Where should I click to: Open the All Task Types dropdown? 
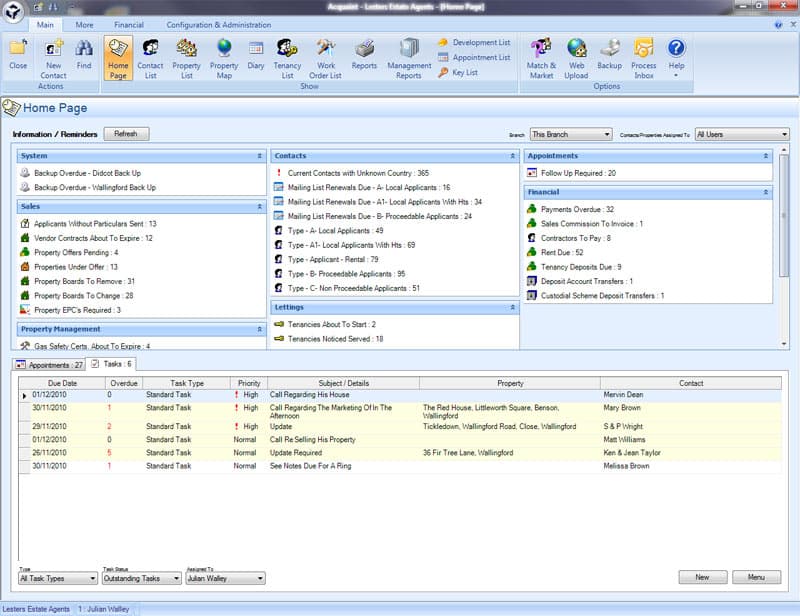coord(55,578)
